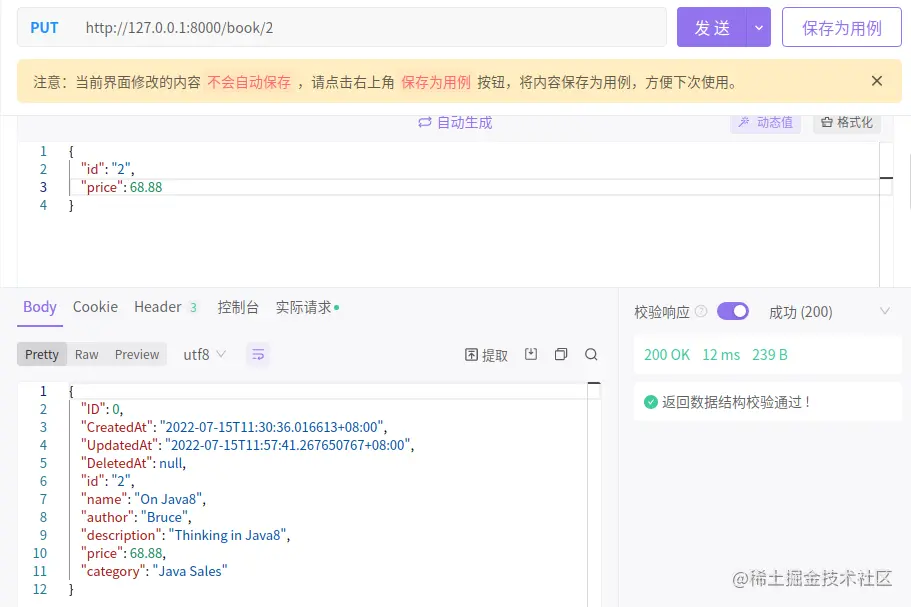The height and width of the screenshot is (607, 911).
Task: Click the 发送 send button
Action: (712, 27)
